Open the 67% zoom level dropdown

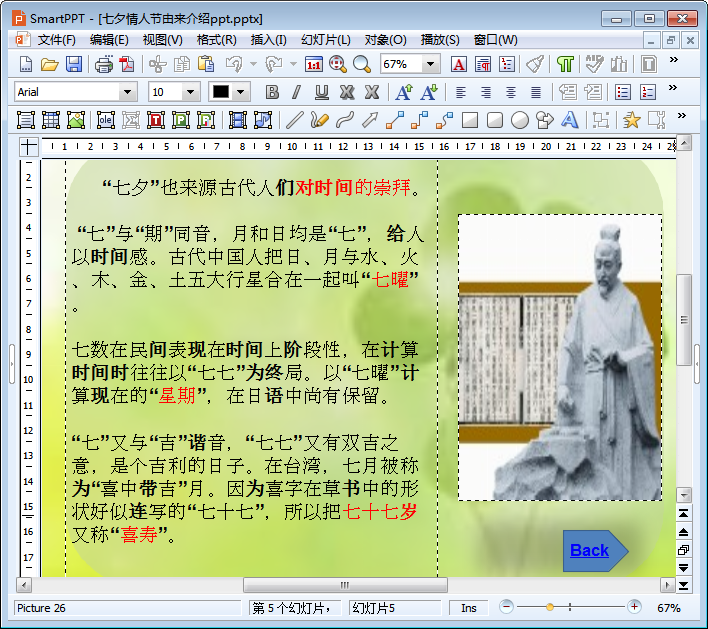pos(431,65)
